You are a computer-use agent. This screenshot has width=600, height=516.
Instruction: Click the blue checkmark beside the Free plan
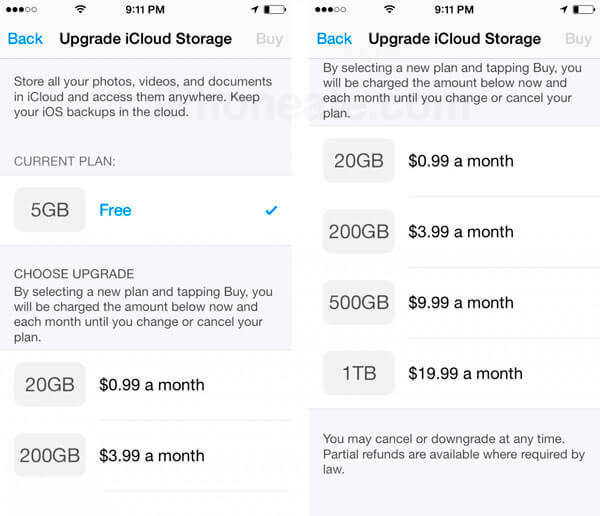pyautogui.click(x=271, y=211)
